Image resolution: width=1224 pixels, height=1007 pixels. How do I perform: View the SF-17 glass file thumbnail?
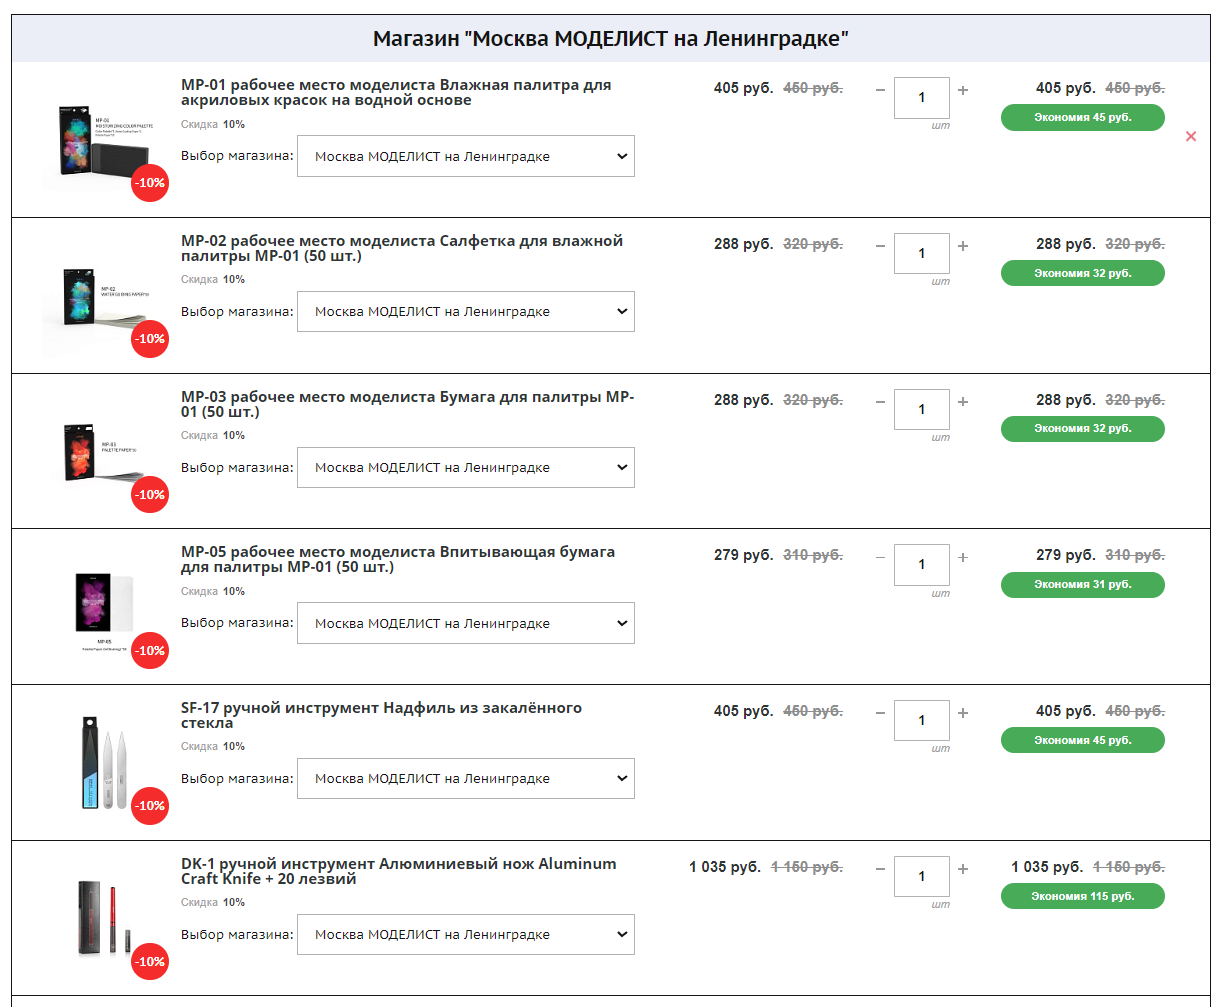pos(105,762)
